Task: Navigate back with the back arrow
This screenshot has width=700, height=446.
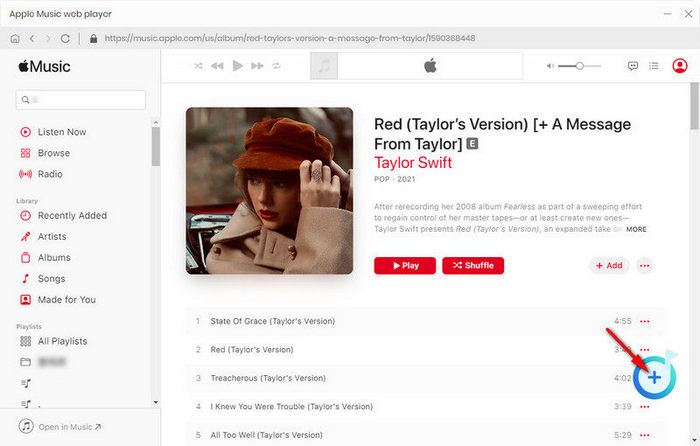Action: tap(32, 39)
